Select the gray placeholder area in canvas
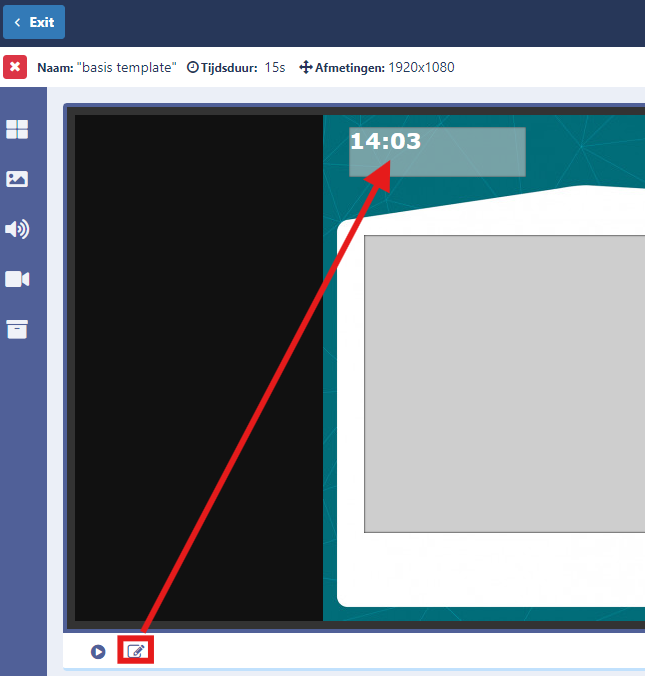Screen dimensions: 645x676 coord(505,384)
